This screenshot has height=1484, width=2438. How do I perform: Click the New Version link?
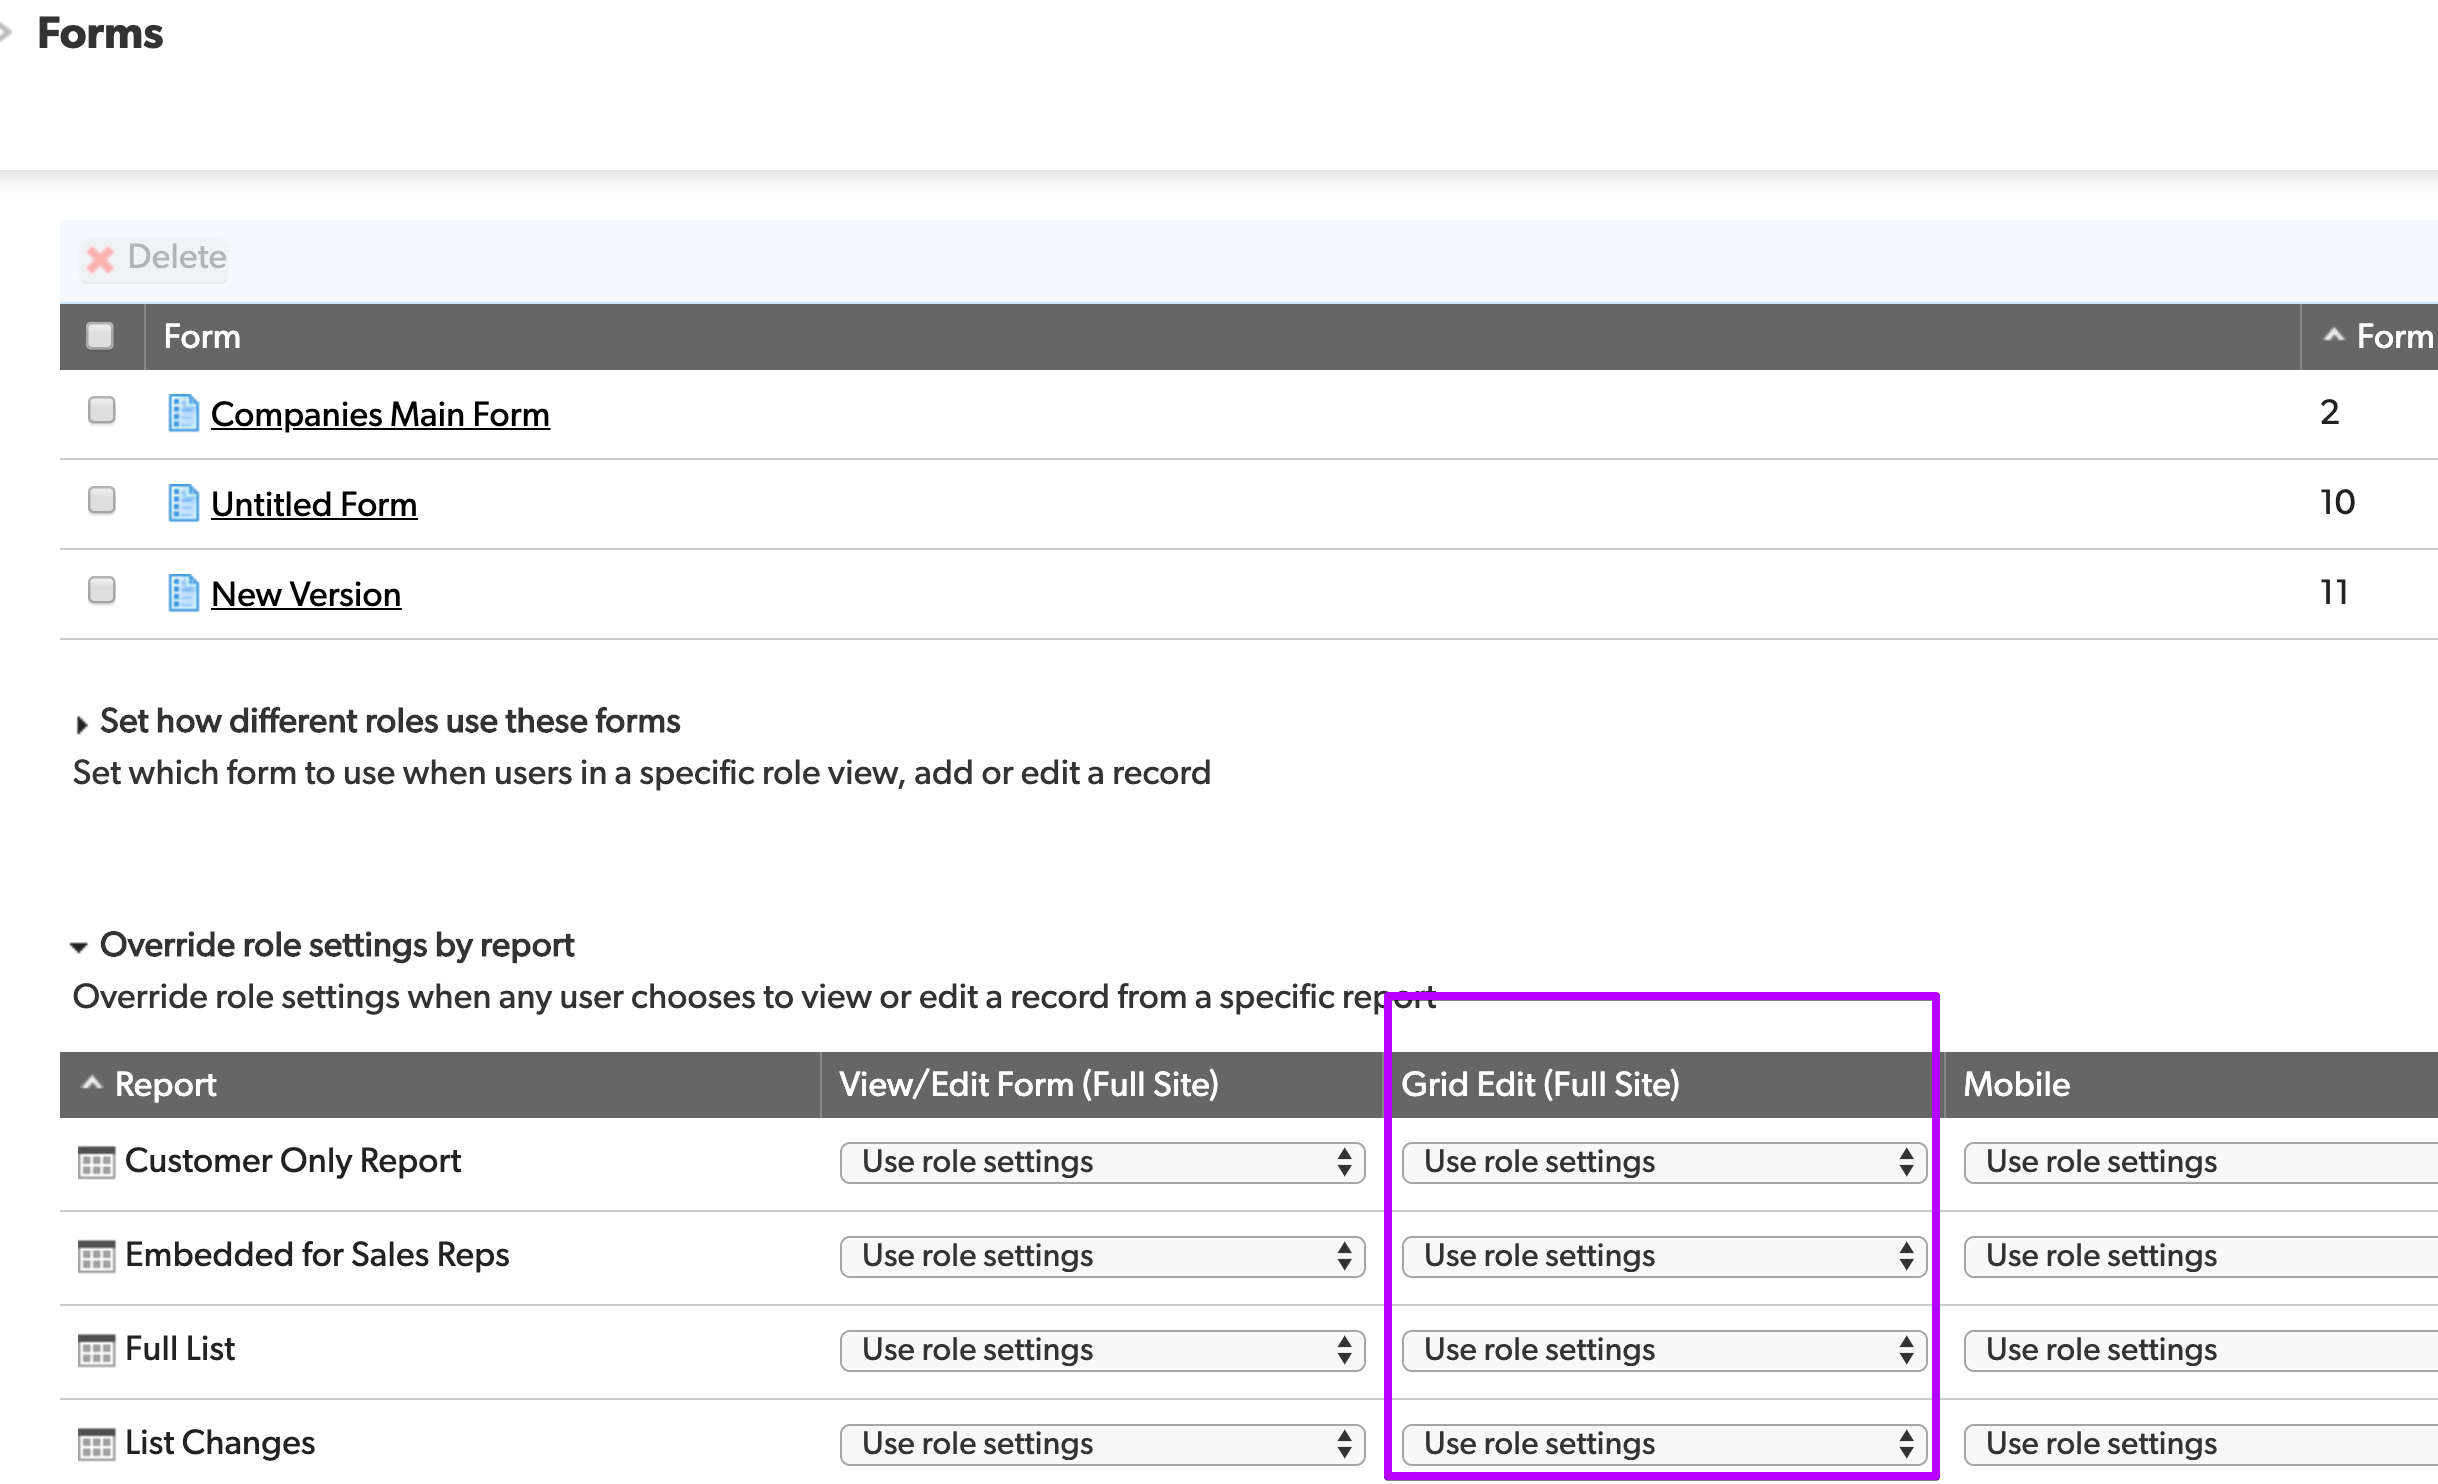(305, 594)
